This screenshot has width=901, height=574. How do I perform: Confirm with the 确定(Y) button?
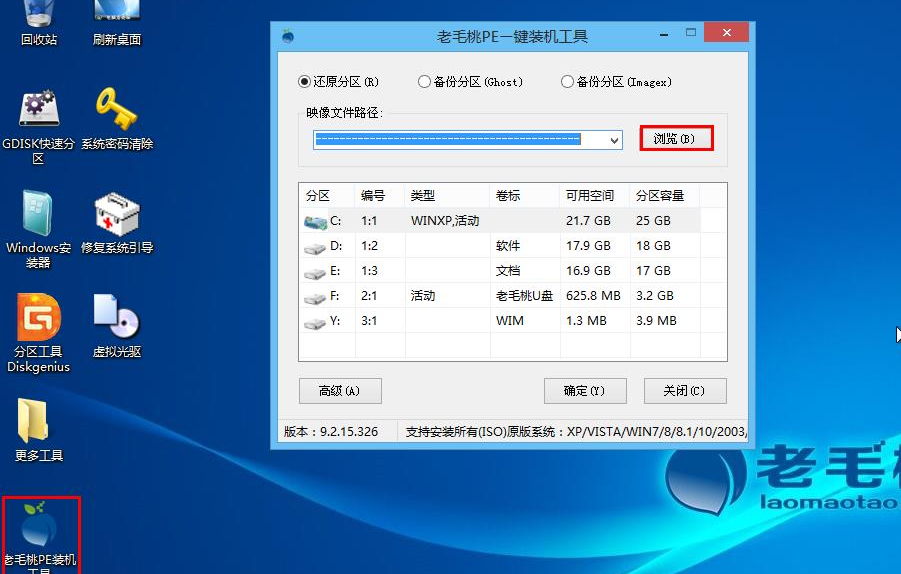pos(585,391)
